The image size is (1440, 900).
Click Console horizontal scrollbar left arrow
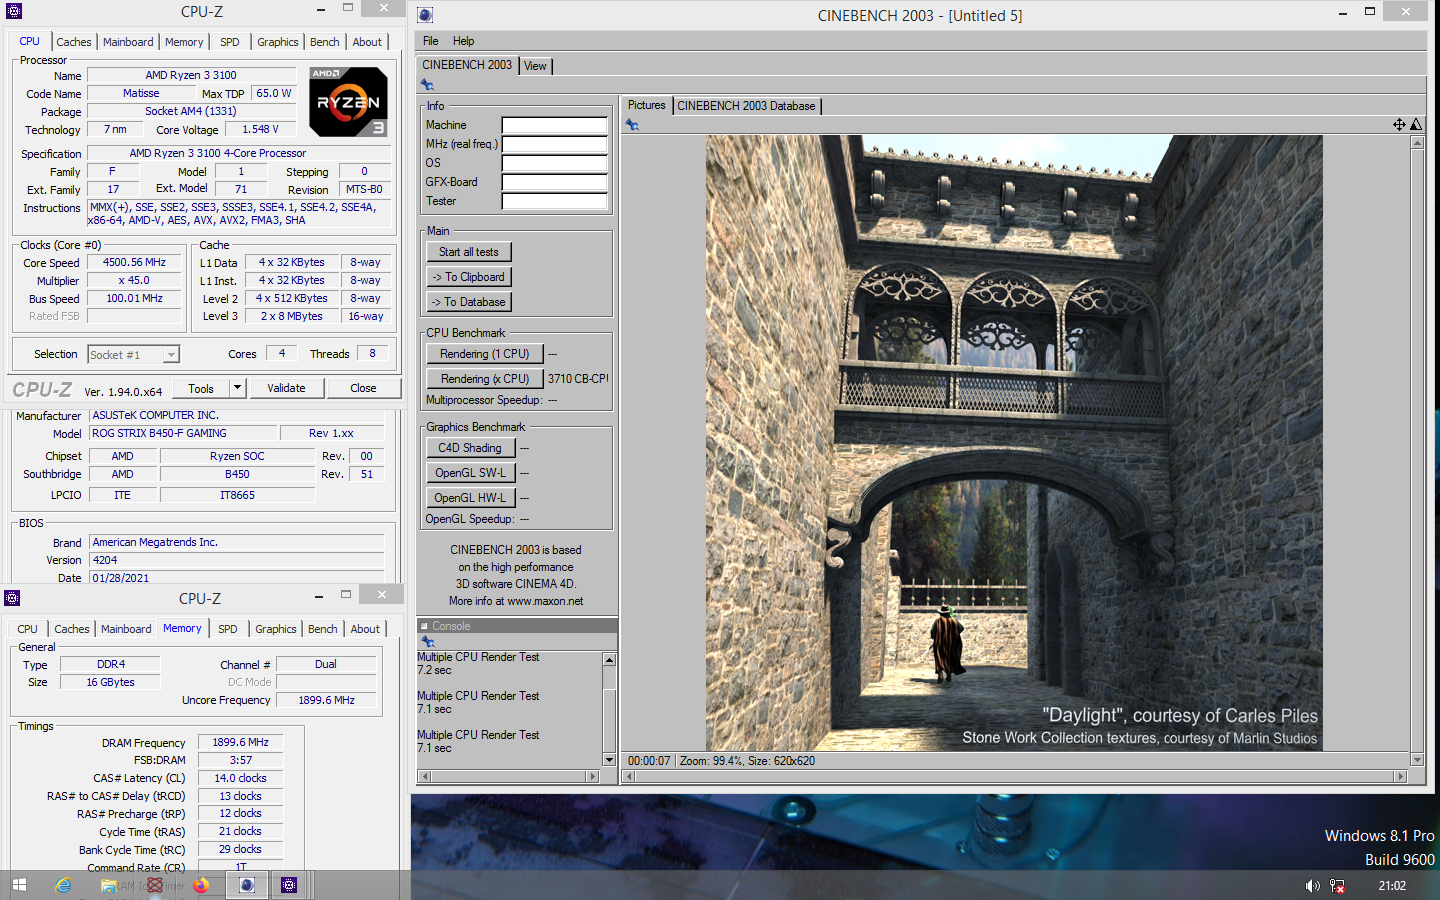point(425,776)
